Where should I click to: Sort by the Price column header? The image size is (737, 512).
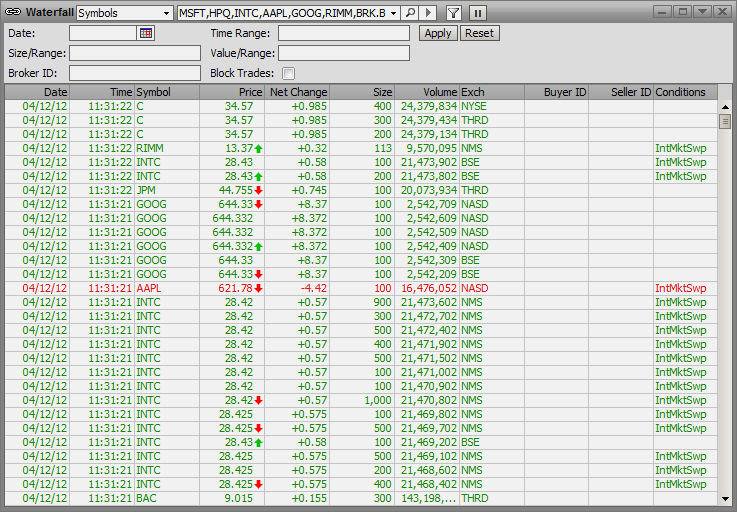click(232, 92)
